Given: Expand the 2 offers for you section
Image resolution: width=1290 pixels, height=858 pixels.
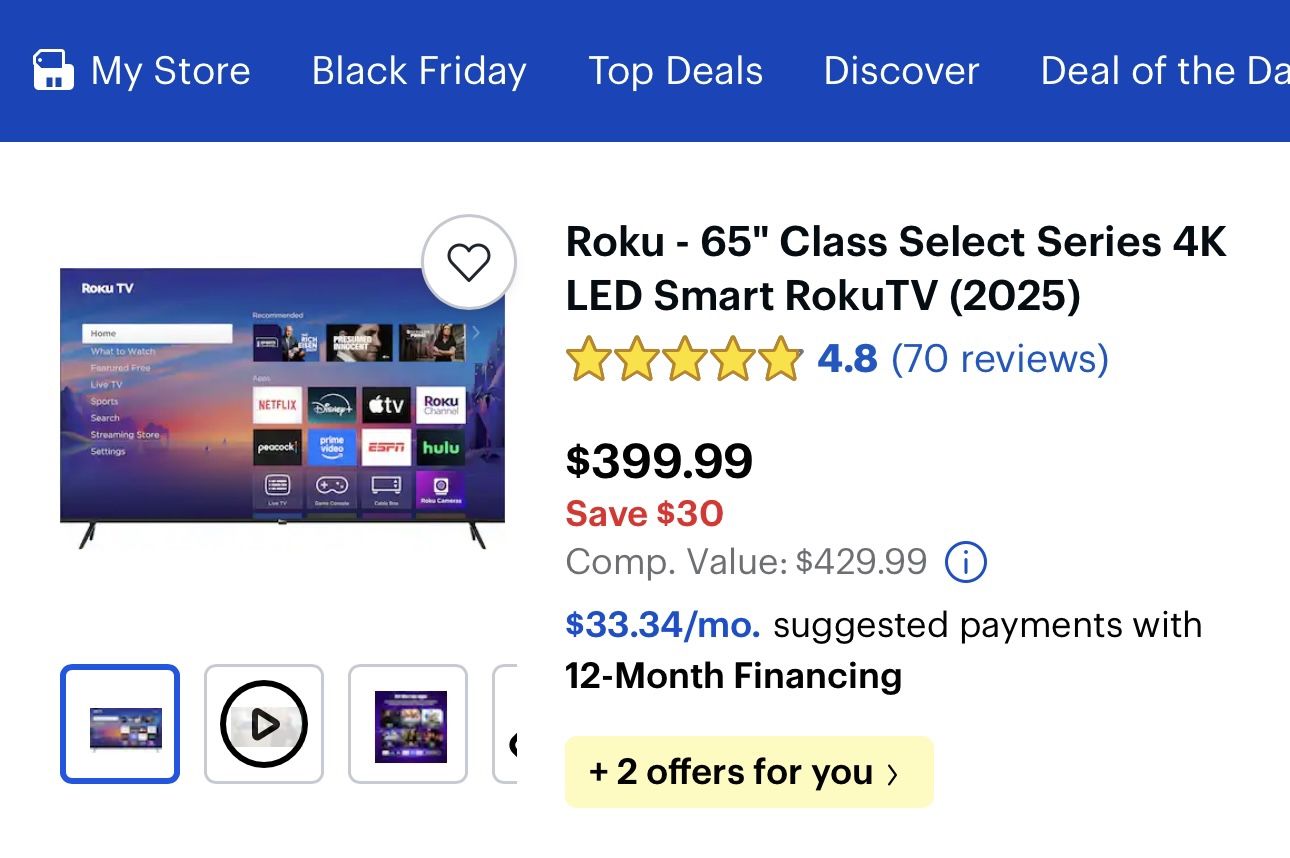Looking at the screenshot, I should click(x=748, y=771).
